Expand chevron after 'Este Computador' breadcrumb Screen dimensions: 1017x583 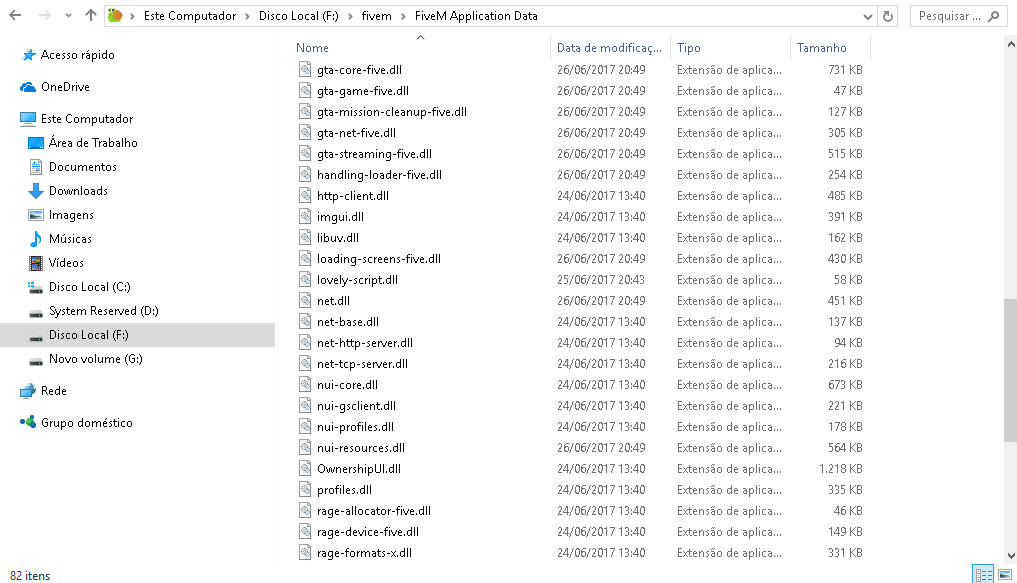[x=247, y=17]
